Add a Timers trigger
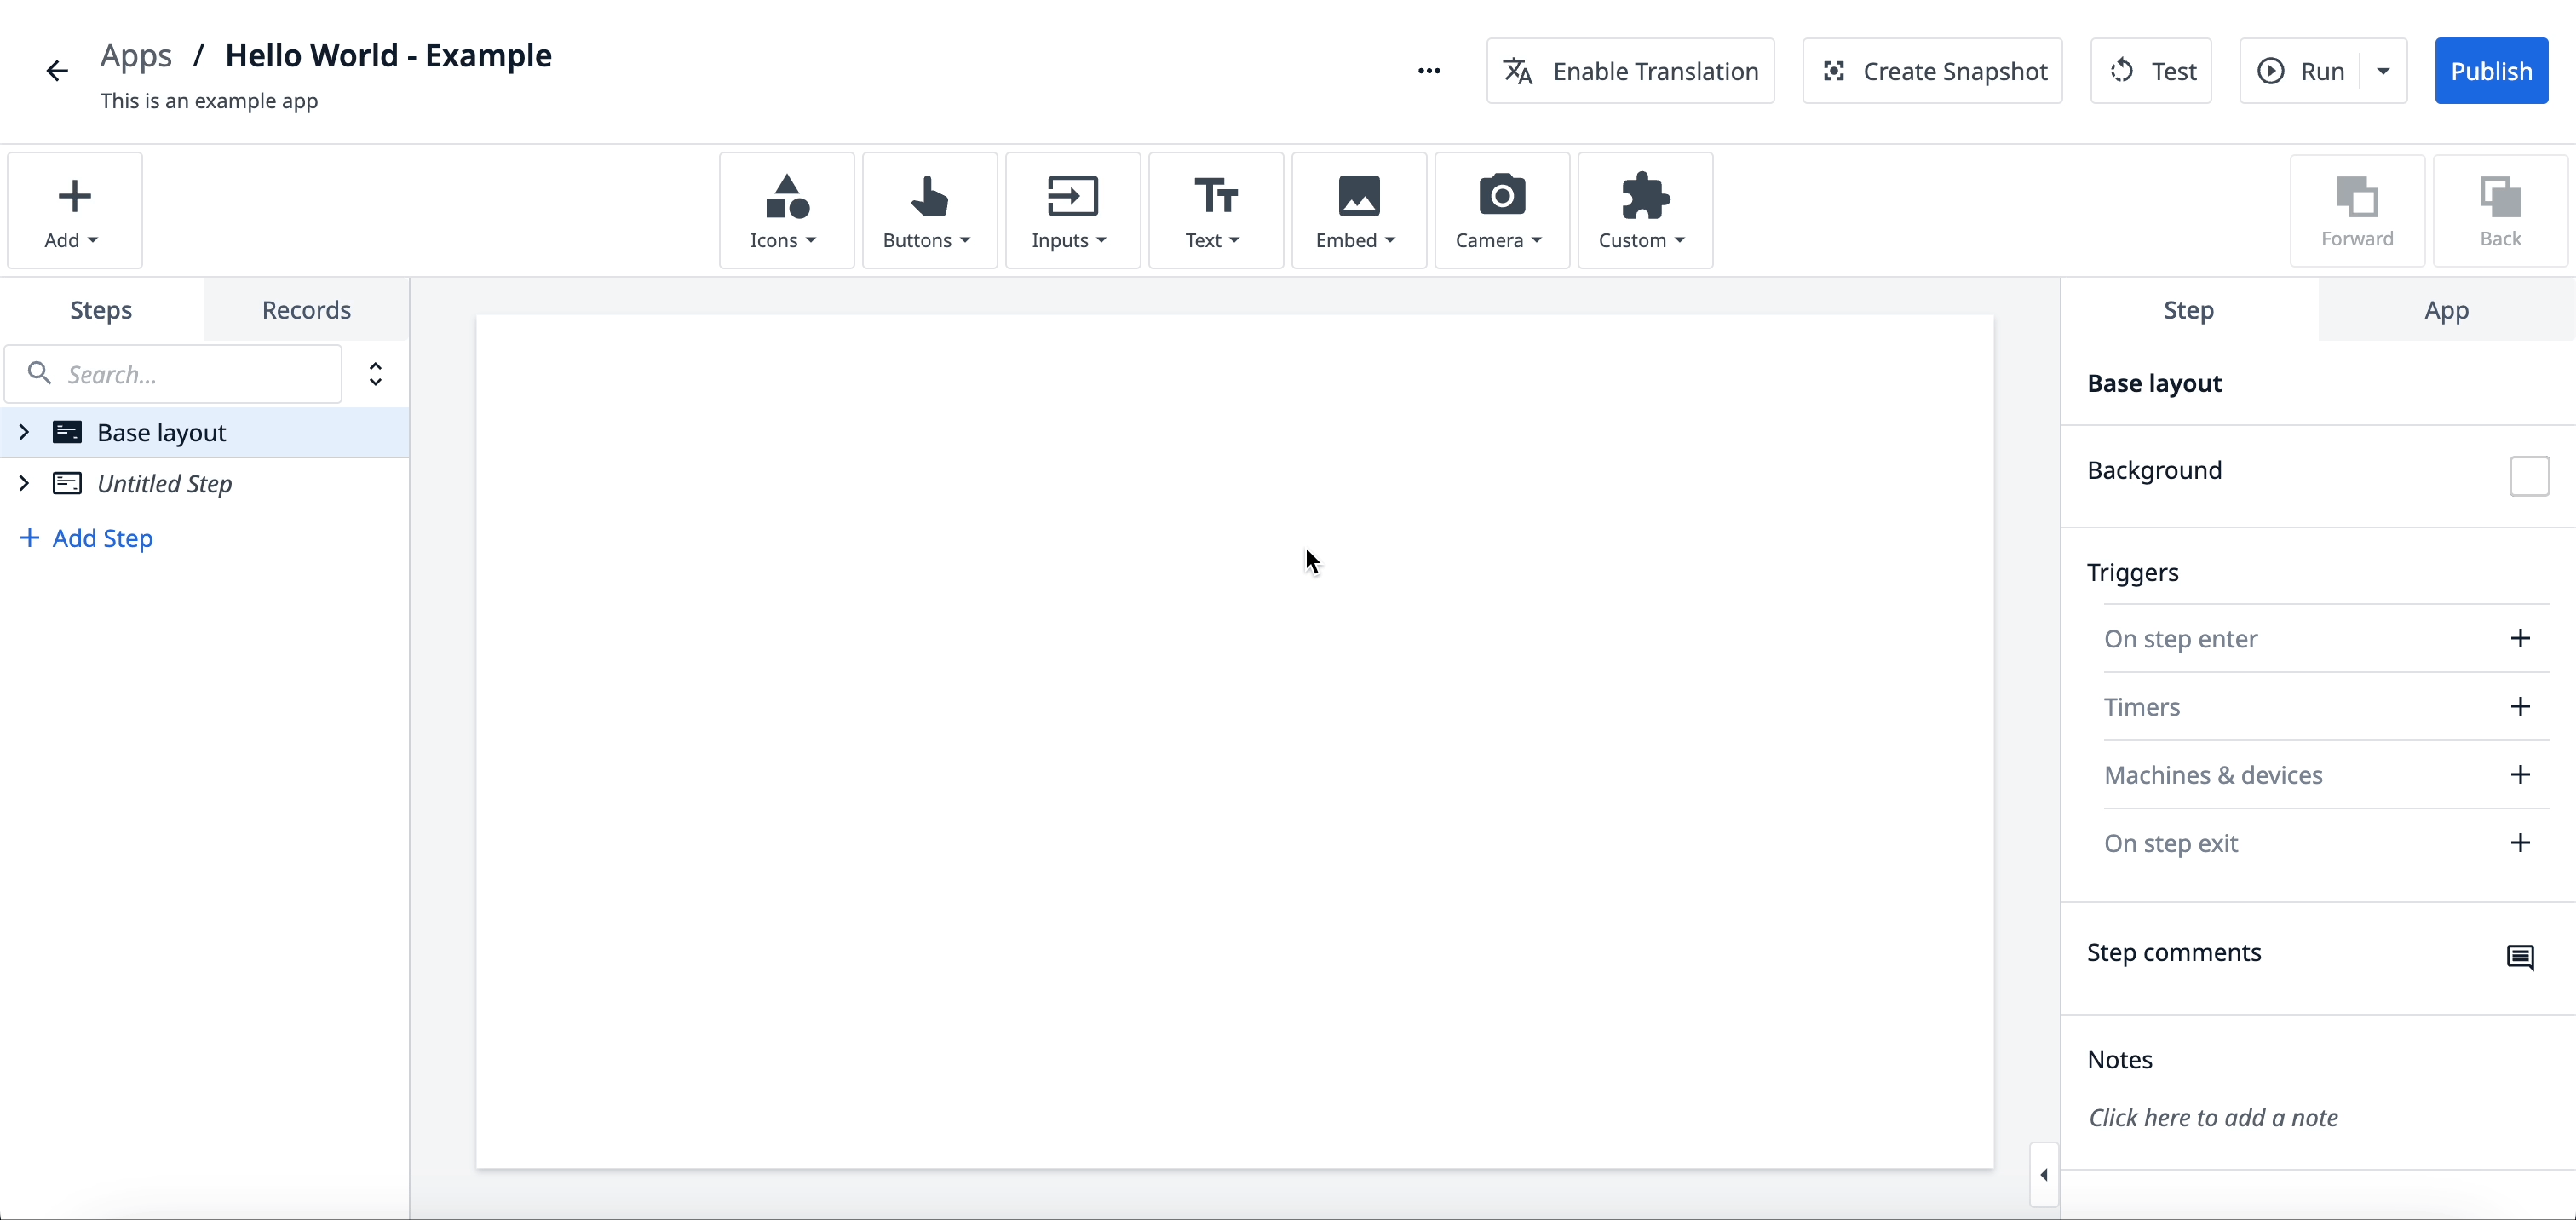This screenshot has height=1220, width=2576. [x=2520, y=706]
